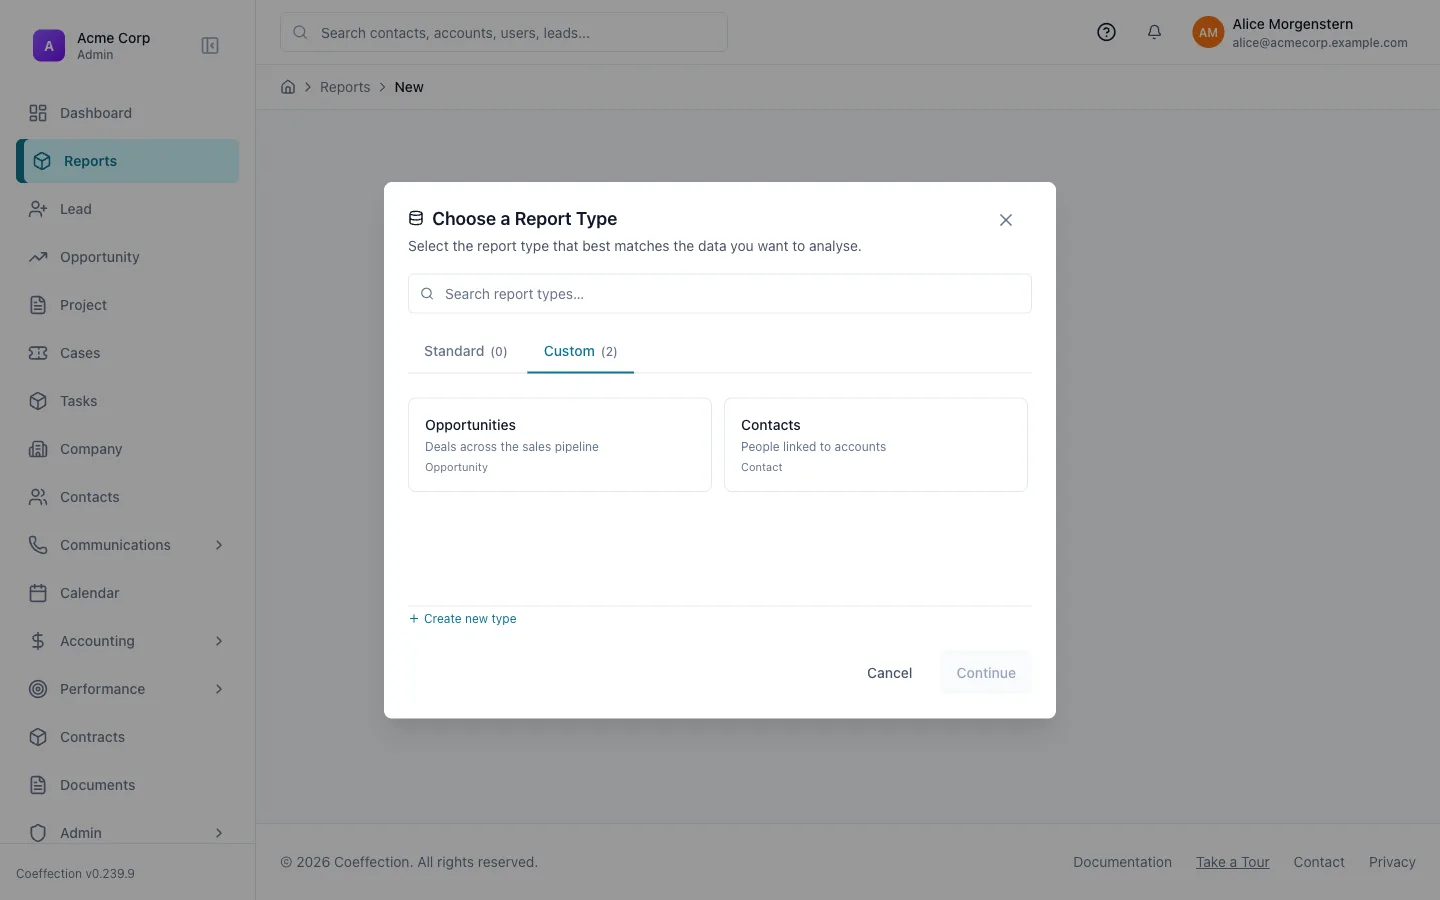Expand the Performance submenu chevron
The width and height of the screenshot is (1440, 900).
point(219,689)
